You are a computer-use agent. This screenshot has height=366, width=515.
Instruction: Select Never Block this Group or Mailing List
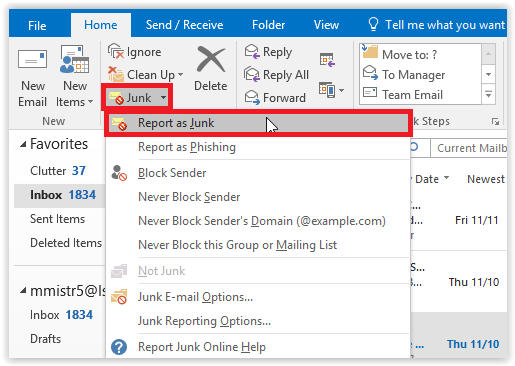pyautogui.click(x=237, y=245)
